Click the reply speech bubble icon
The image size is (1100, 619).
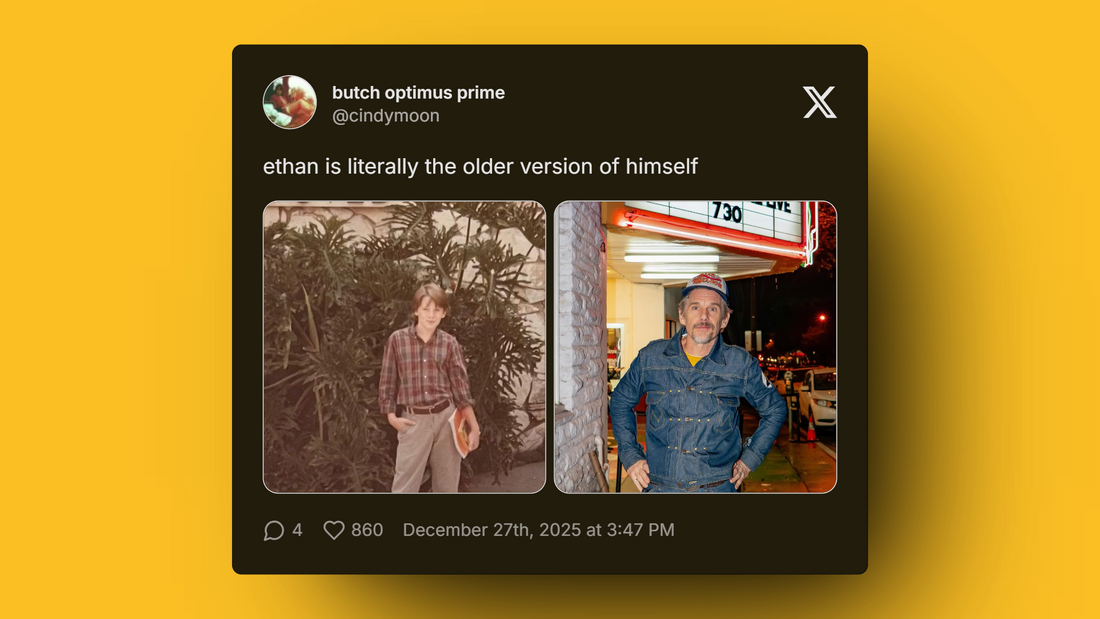[x=274, y=531]
